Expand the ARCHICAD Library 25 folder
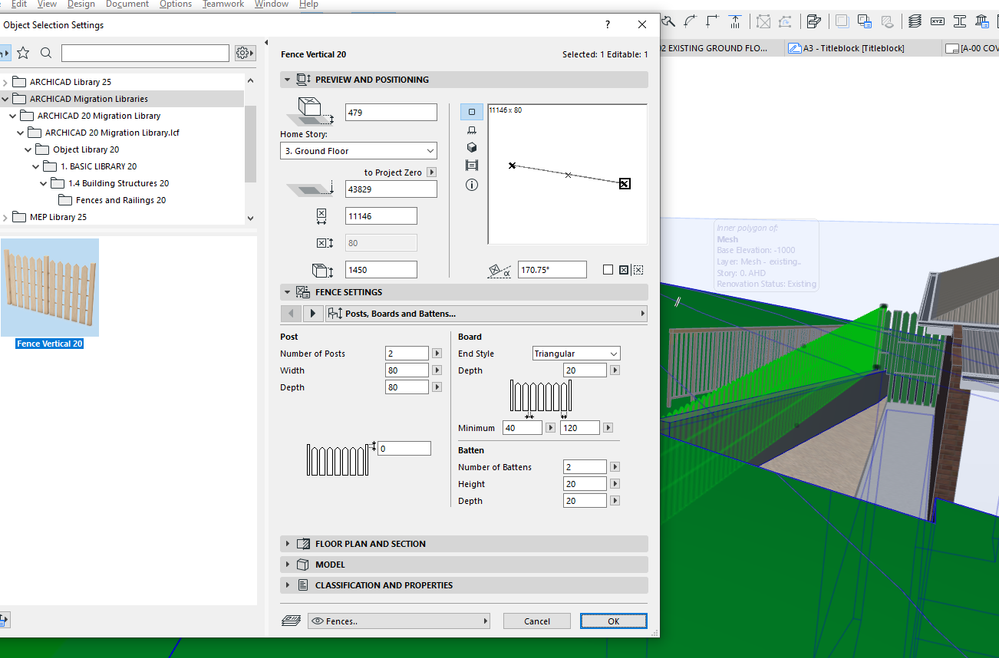 (x=5, y=82)
